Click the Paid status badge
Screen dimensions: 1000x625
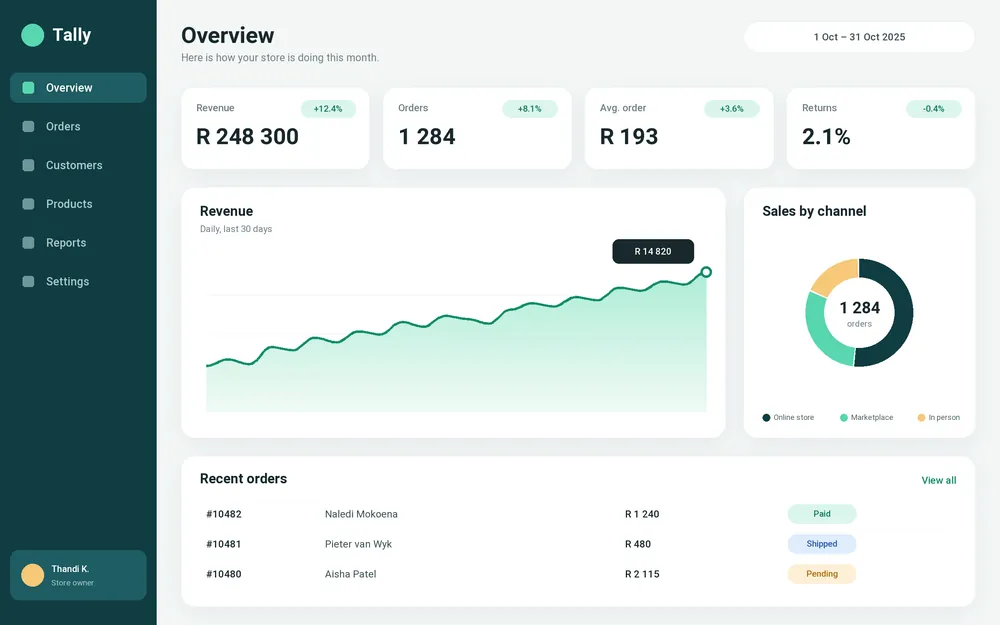point(821,514)
